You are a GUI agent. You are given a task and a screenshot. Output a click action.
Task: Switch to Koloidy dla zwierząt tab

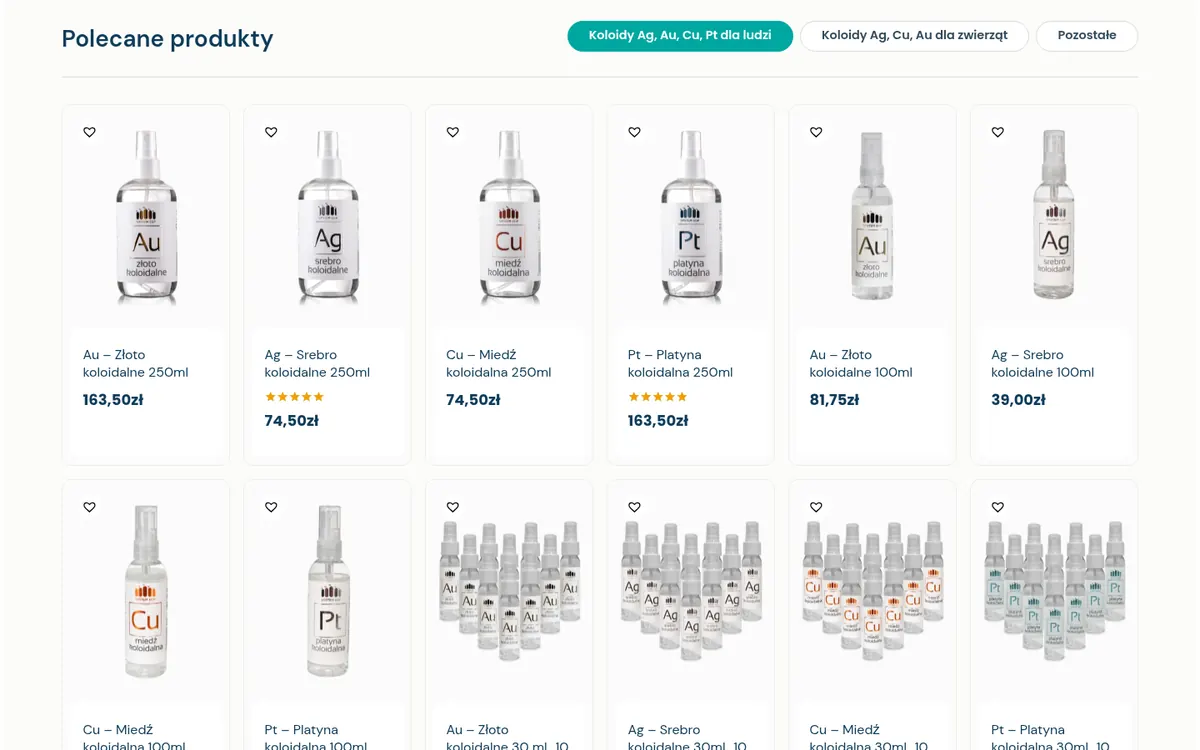(914, 36)
